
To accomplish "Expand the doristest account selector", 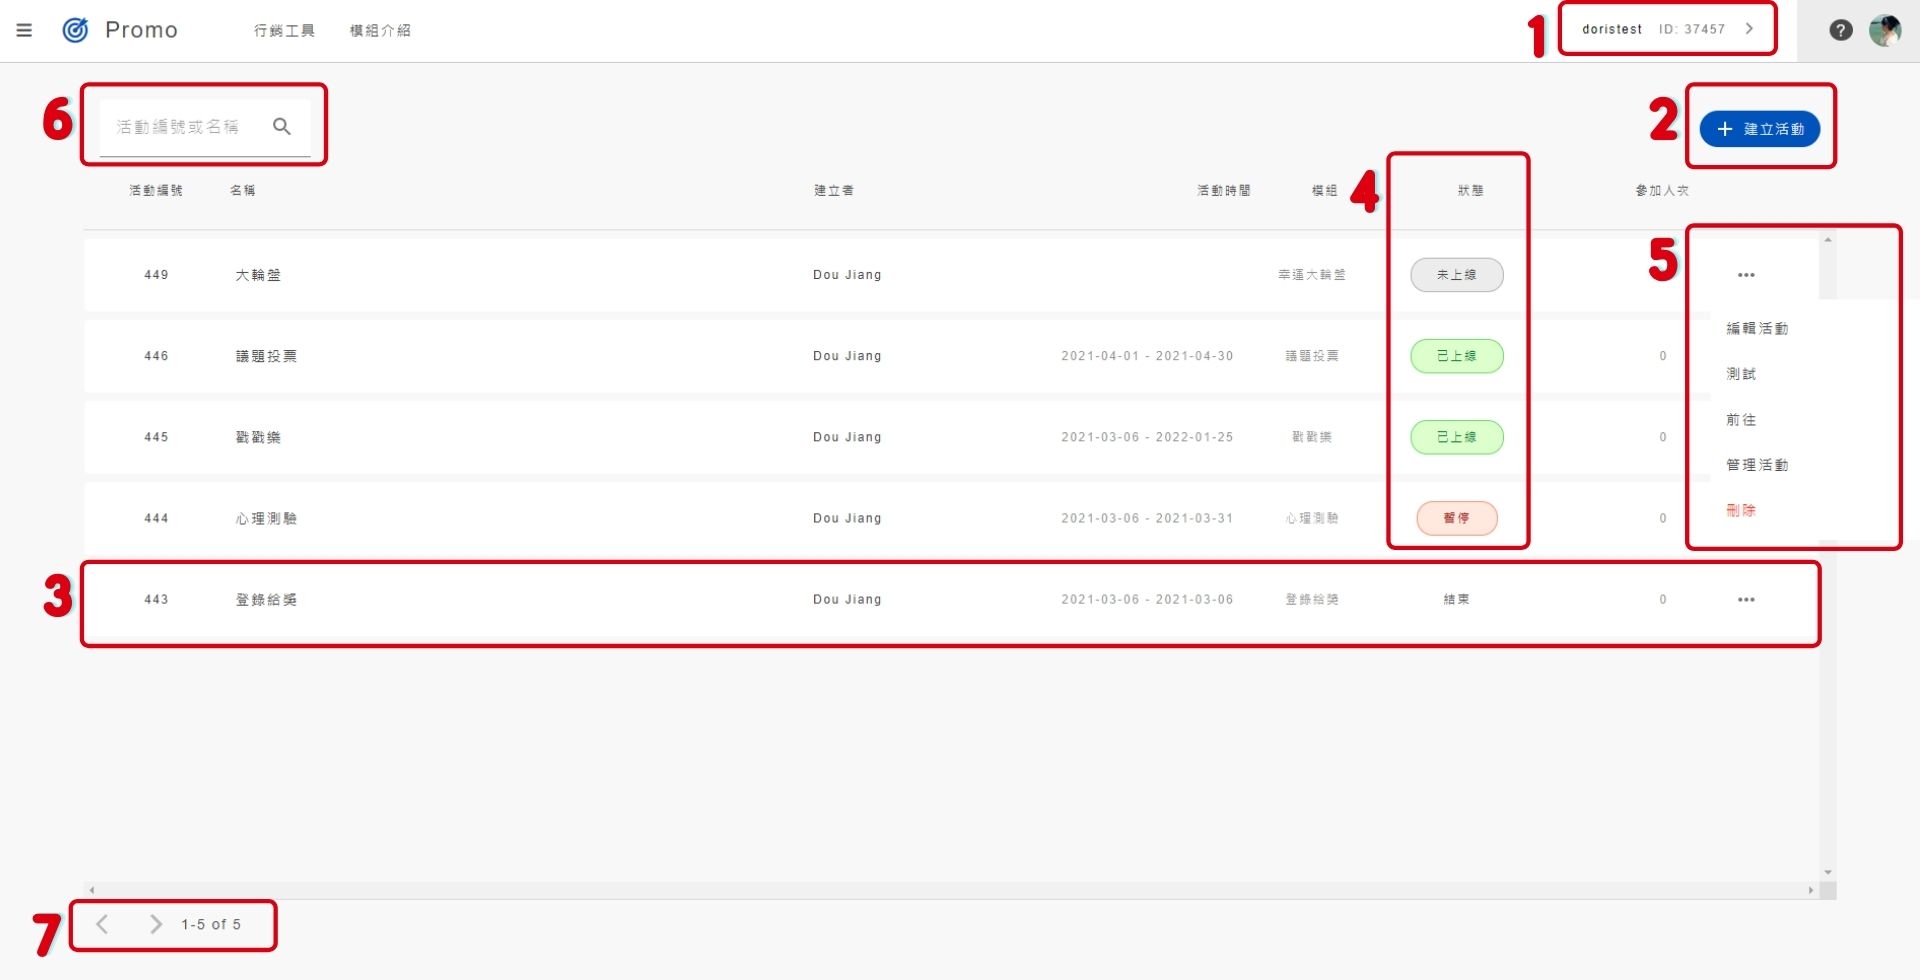I will [x=1667, y=29].
